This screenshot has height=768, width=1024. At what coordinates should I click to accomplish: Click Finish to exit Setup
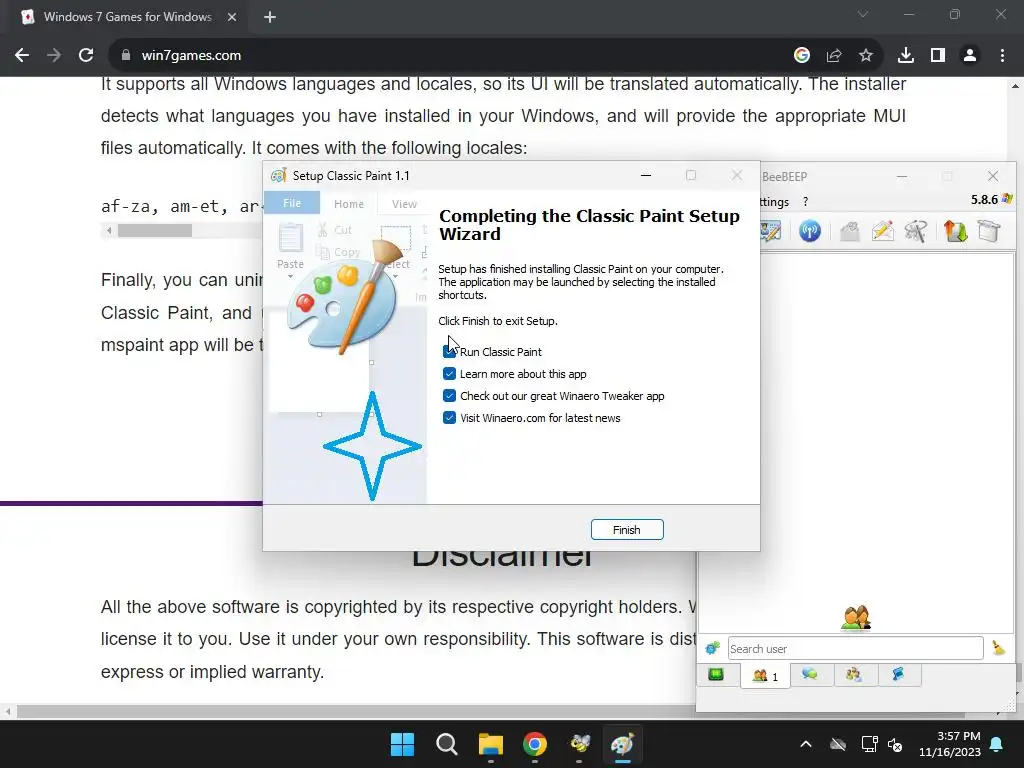pyautogui.click(x=627, y=530)
